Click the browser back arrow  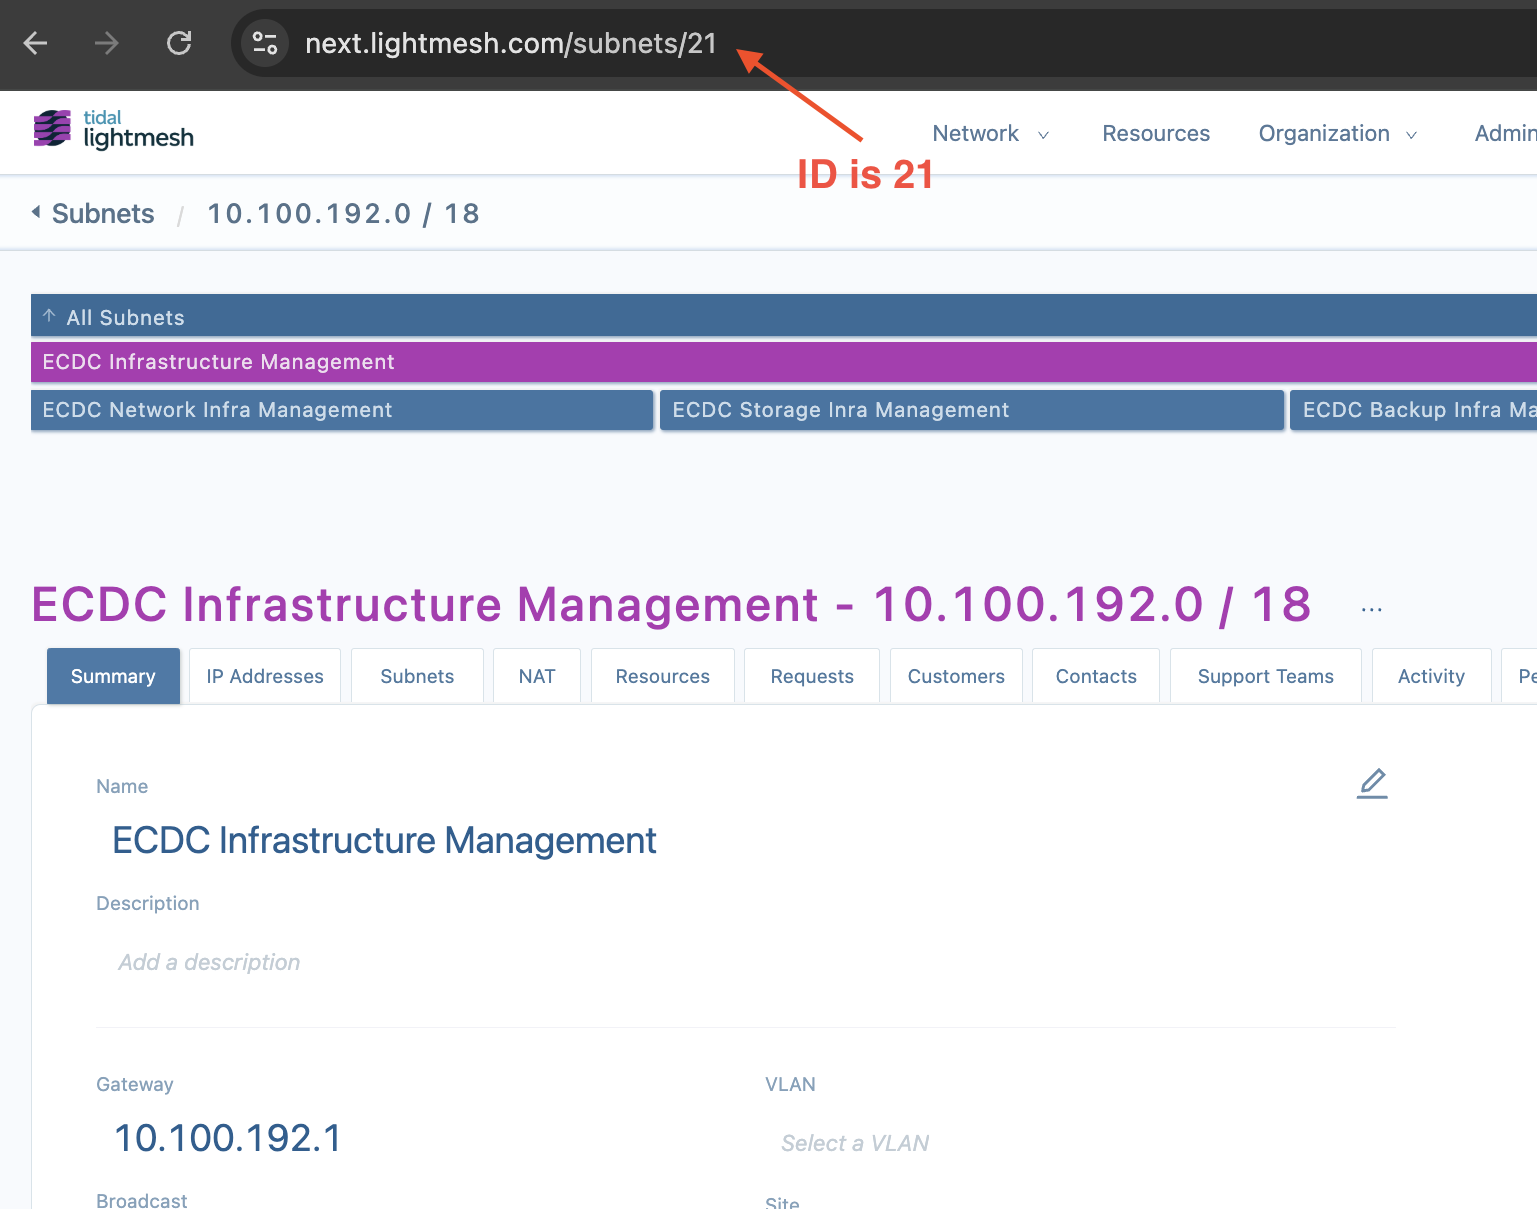coord(35,43)
